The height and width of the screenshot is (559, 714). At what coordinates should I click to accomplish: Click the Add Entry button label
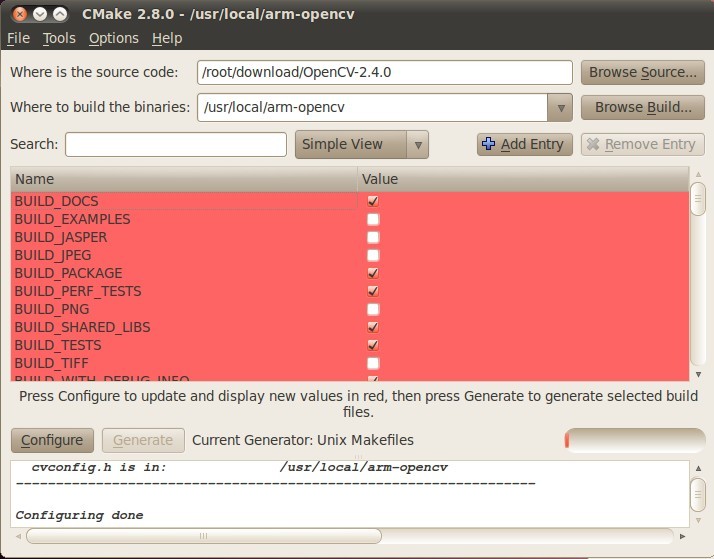point(532,144)
